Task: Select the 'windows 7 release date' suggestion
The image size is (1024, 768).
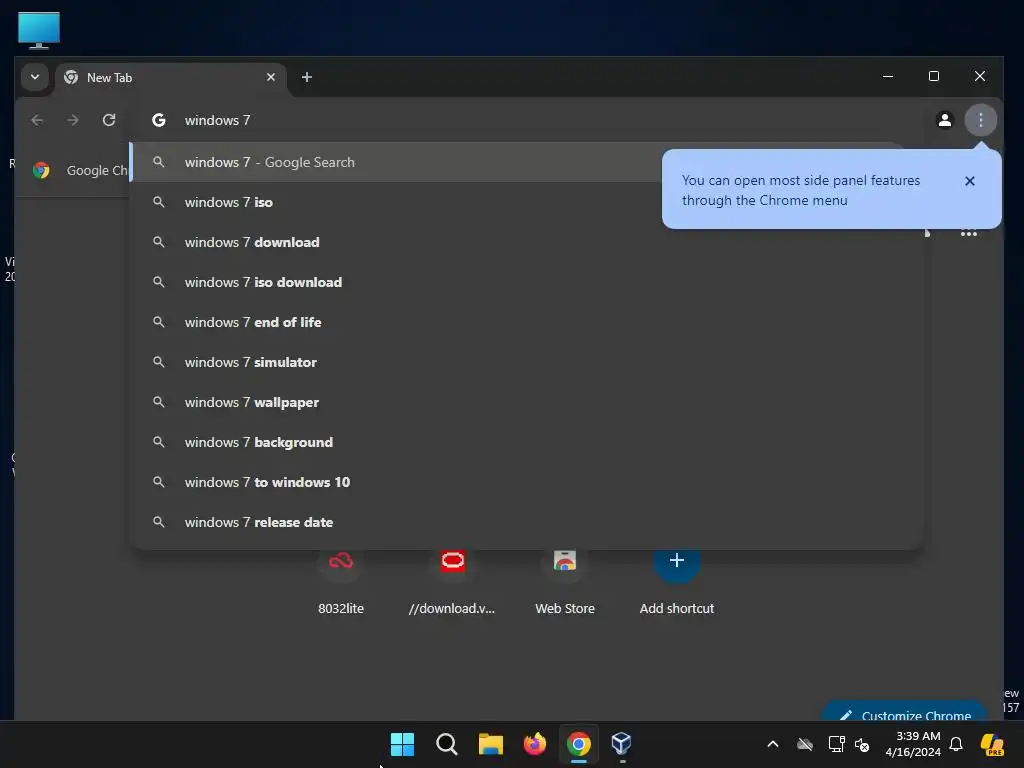Action: [x=526, y=522]
